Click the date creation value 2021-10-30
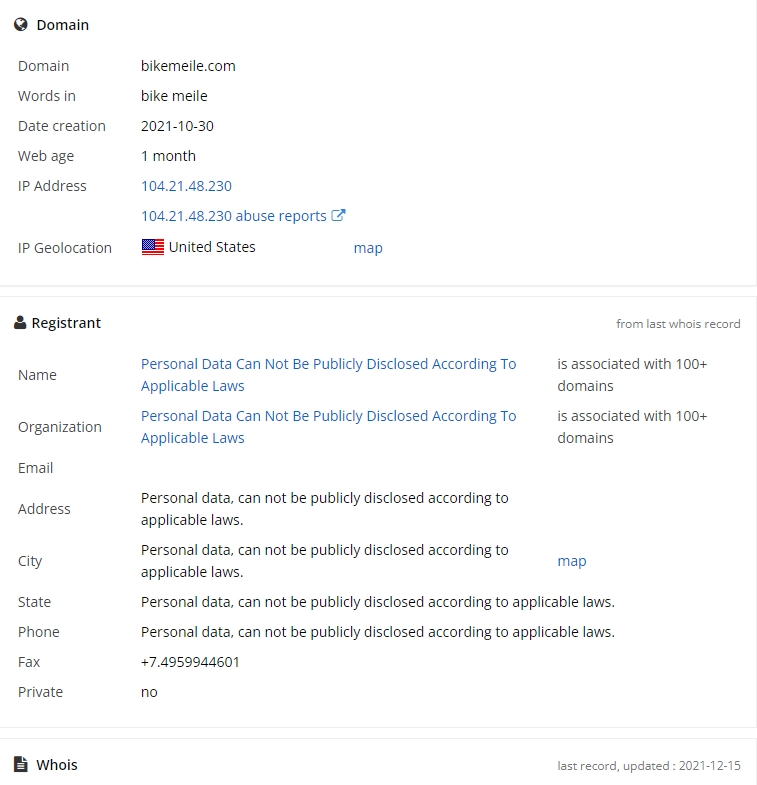This screenshot has height=785, width=757. tap(177, 126)
